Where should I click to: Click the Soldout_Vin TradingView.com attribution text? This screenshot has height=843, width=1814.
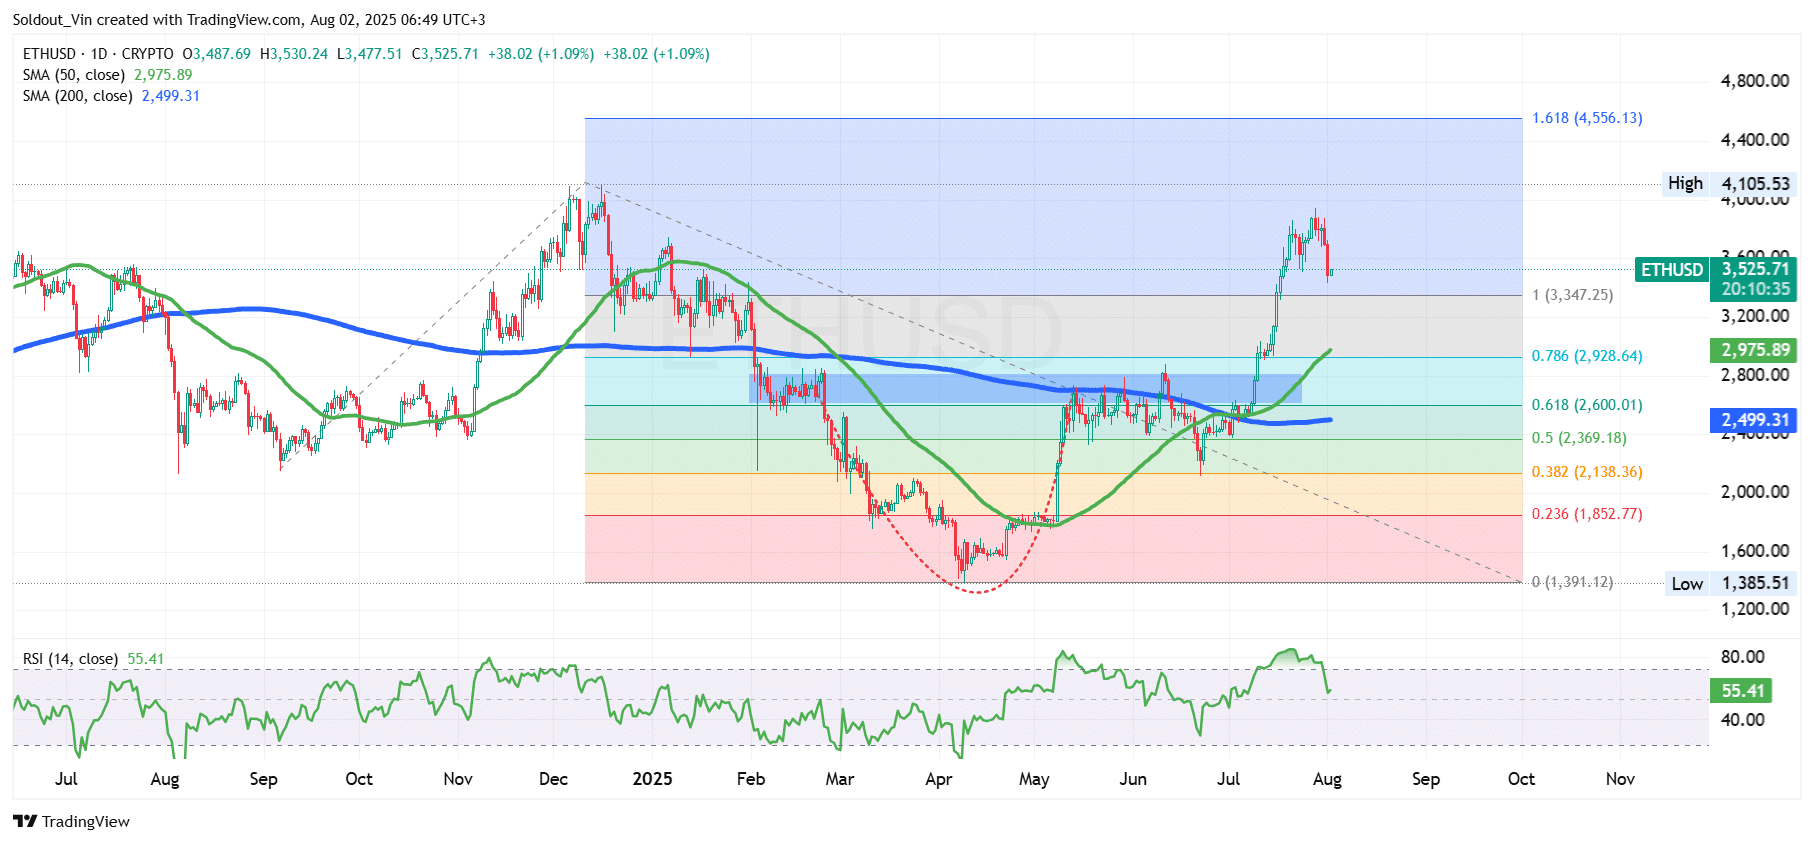(x=248, y=20)
